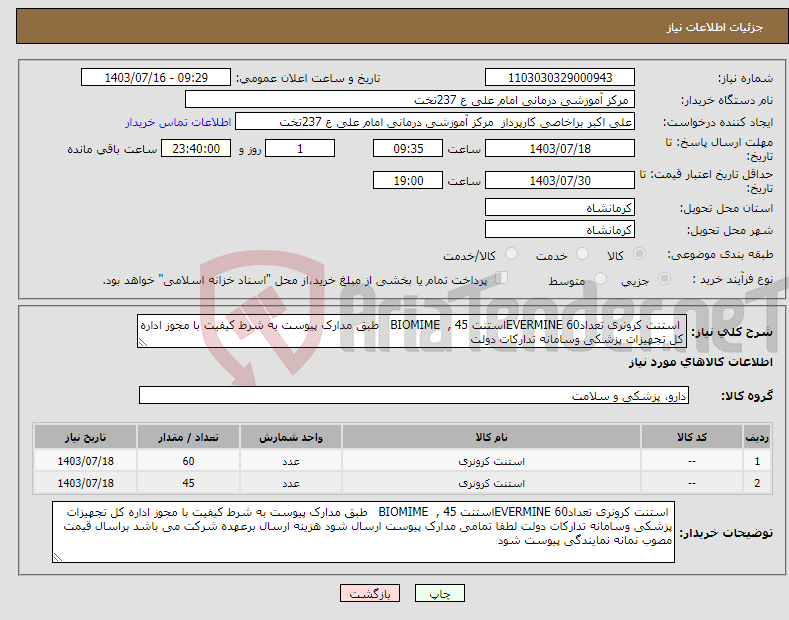Screen dimensions: 789x620
Task: Click the remaining time 23:40:00 field
Action: [196, 148]
